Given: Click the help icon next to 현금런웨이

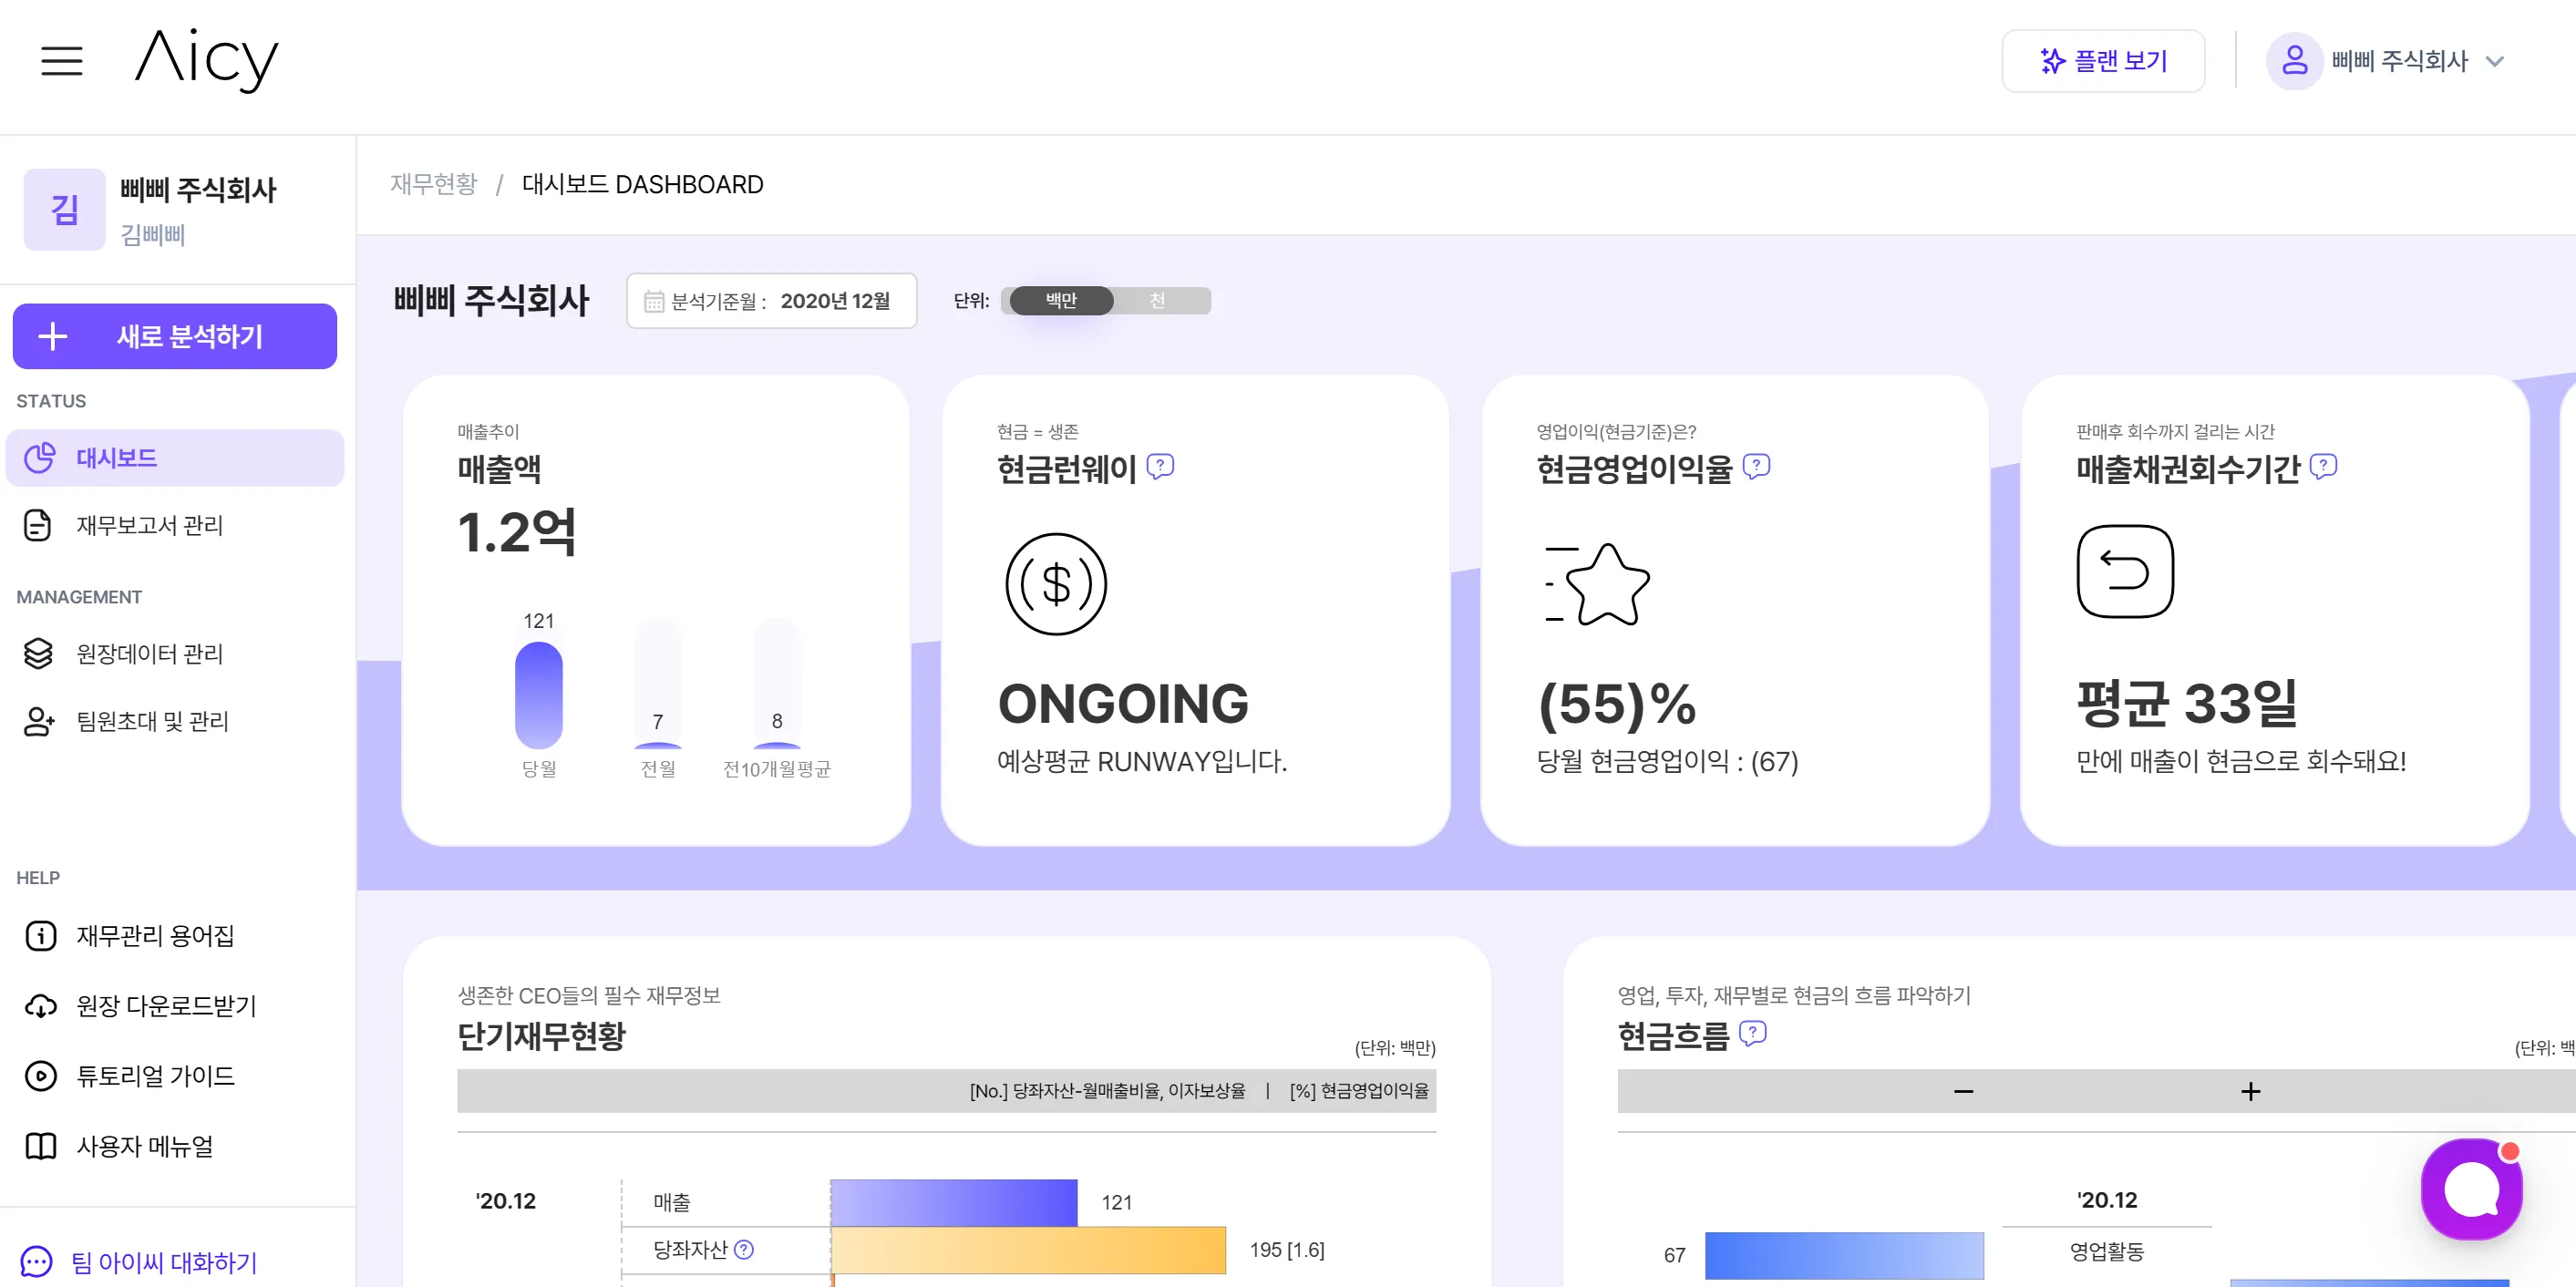Looking at the screenshot, I should [x=1160, y=466].
